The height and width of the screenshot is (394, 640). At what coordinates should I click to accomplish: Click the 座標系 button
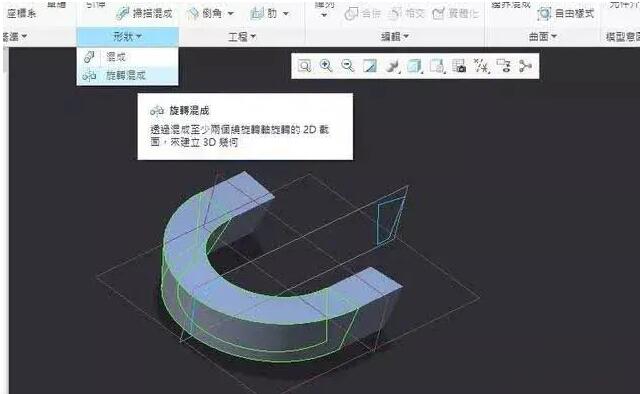21,13
